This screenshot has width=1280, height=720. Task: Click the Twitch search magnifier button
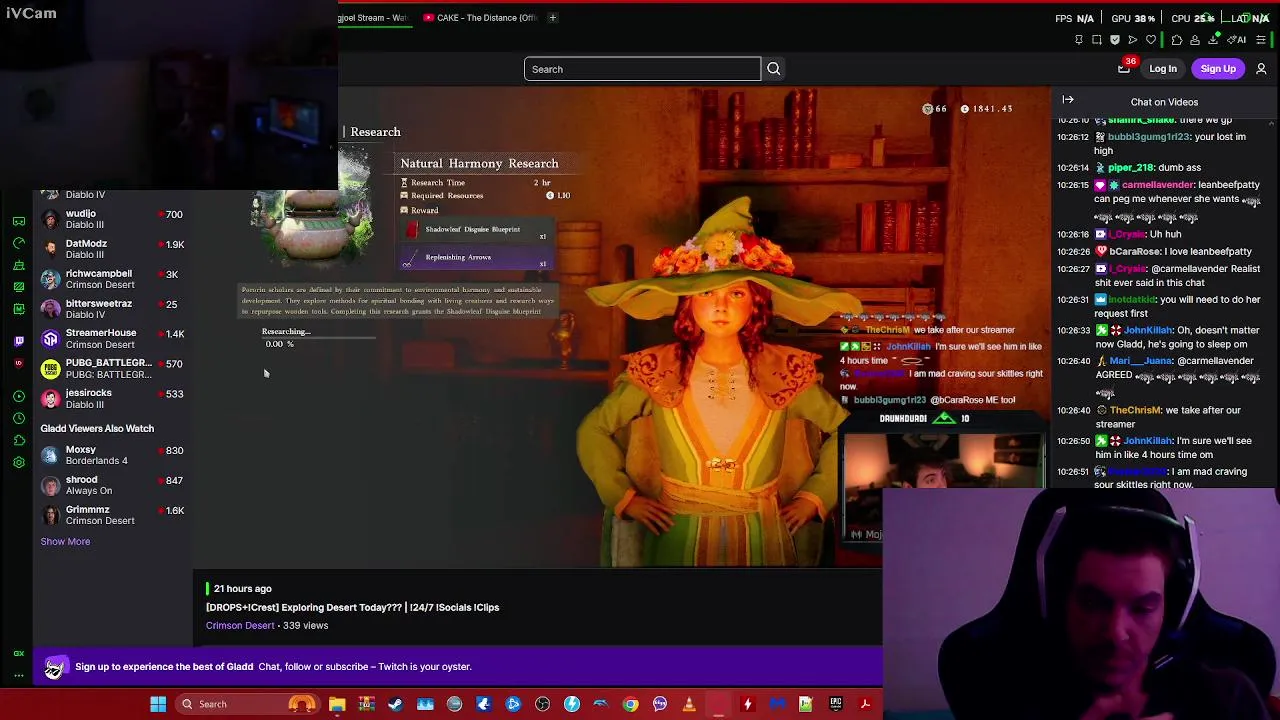coord(774,69)
